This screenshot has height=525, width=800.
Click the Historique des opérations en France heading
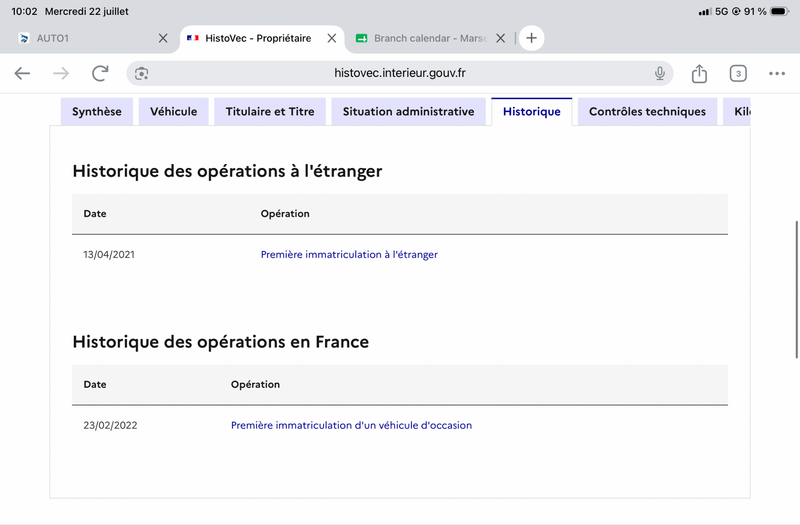click(220, 342)
